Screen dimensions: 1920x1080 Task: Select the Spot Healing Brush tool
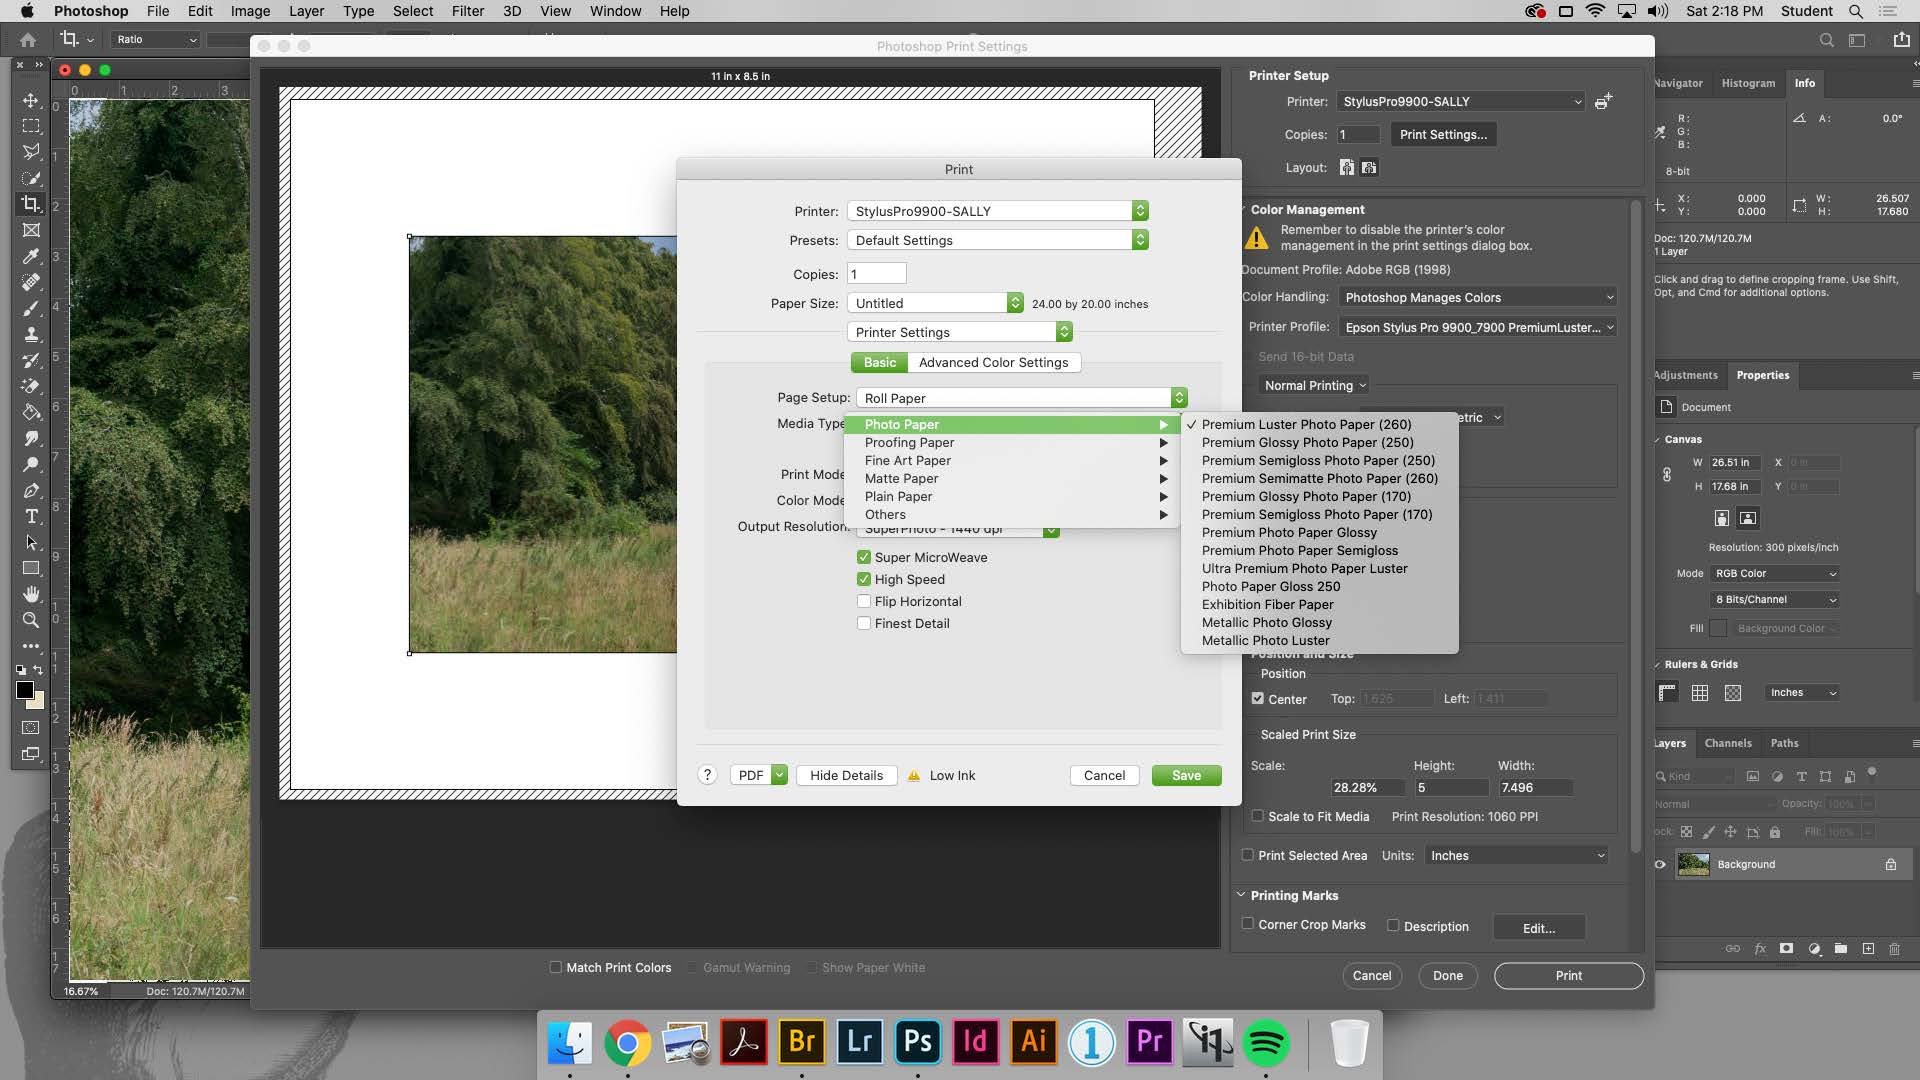tap(31, 282)
